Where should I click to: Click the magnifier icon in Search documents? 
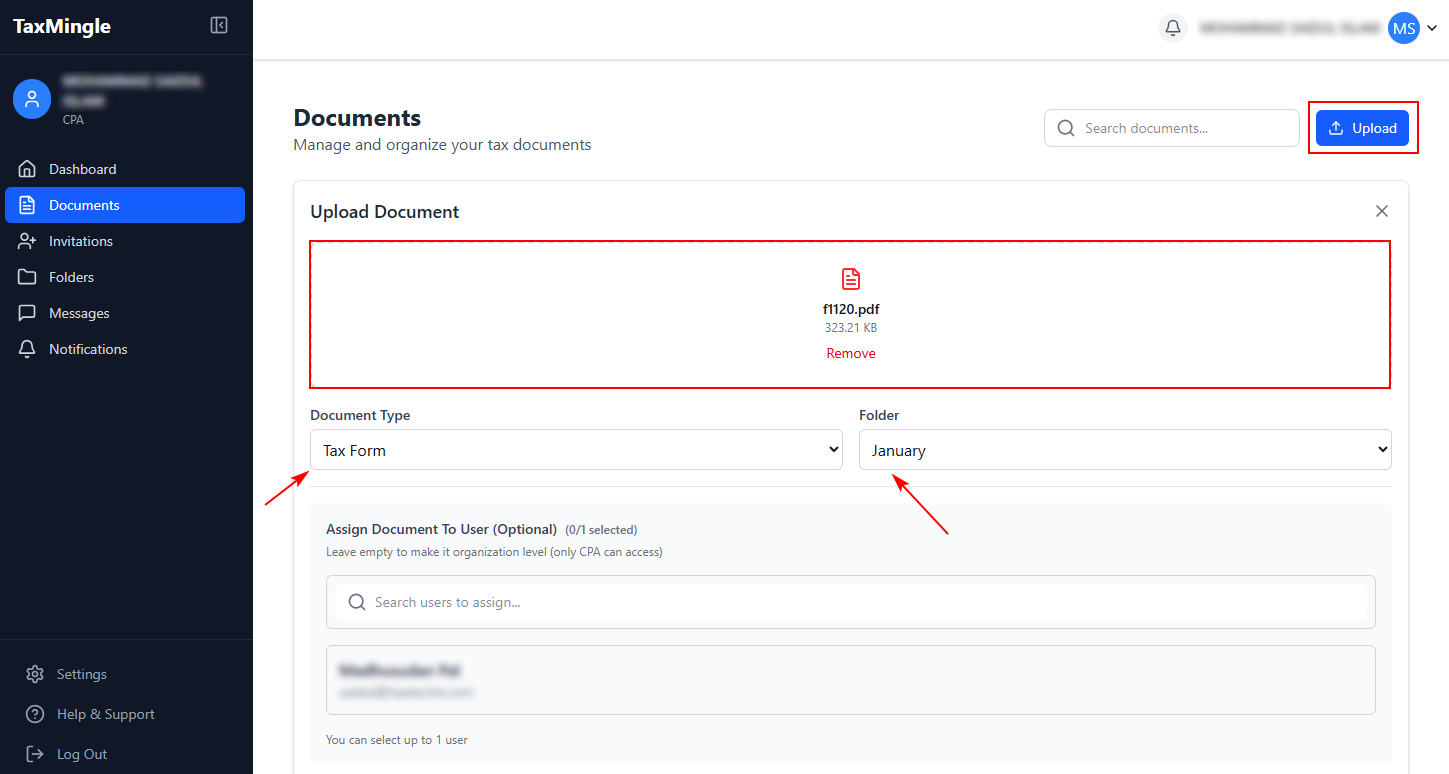[1066, 128]
